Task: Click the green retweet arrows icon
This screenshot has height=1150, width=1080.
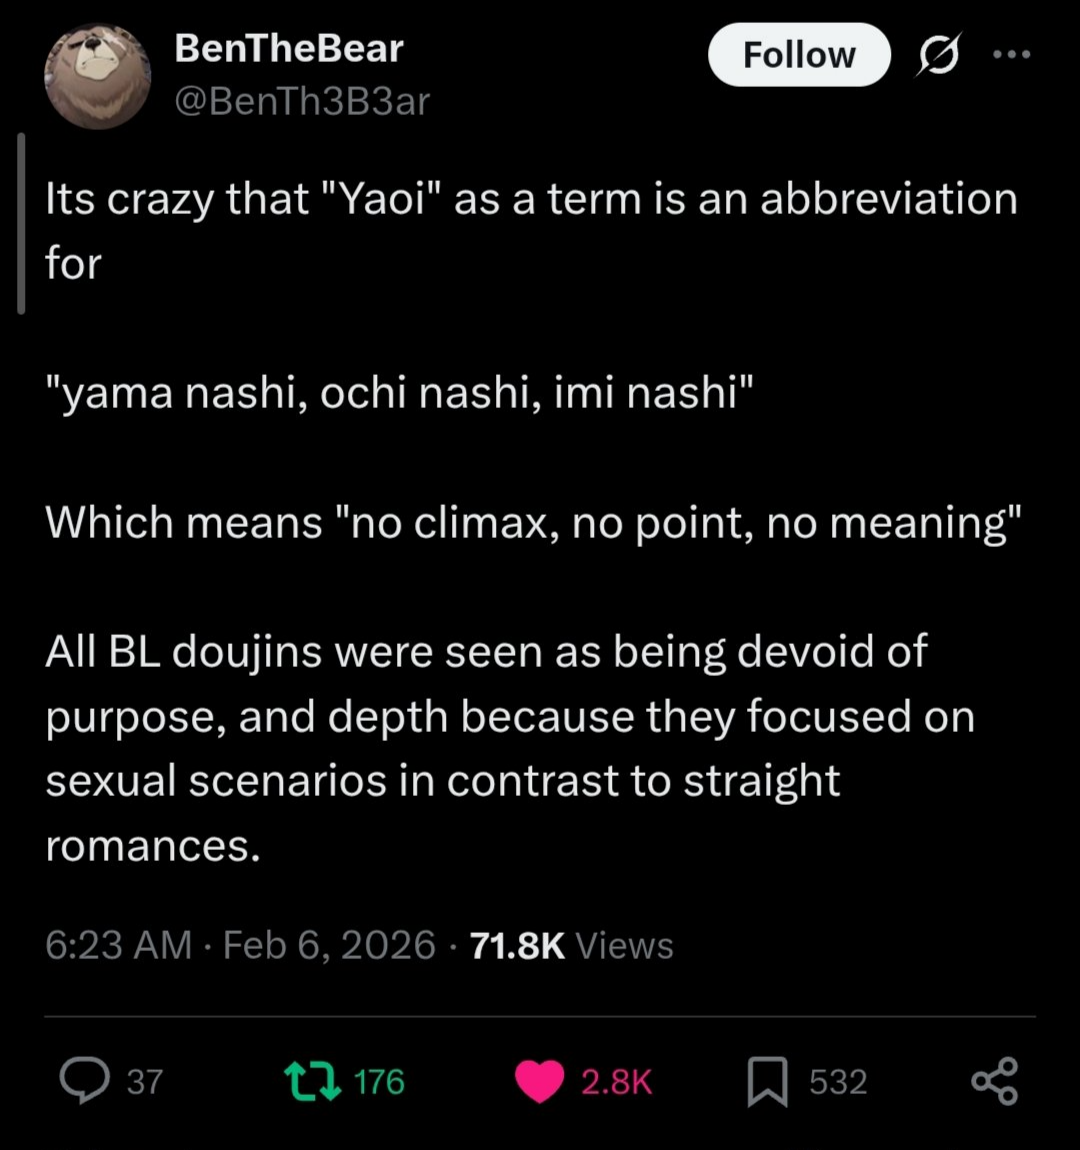Action: click(315, 1081)
